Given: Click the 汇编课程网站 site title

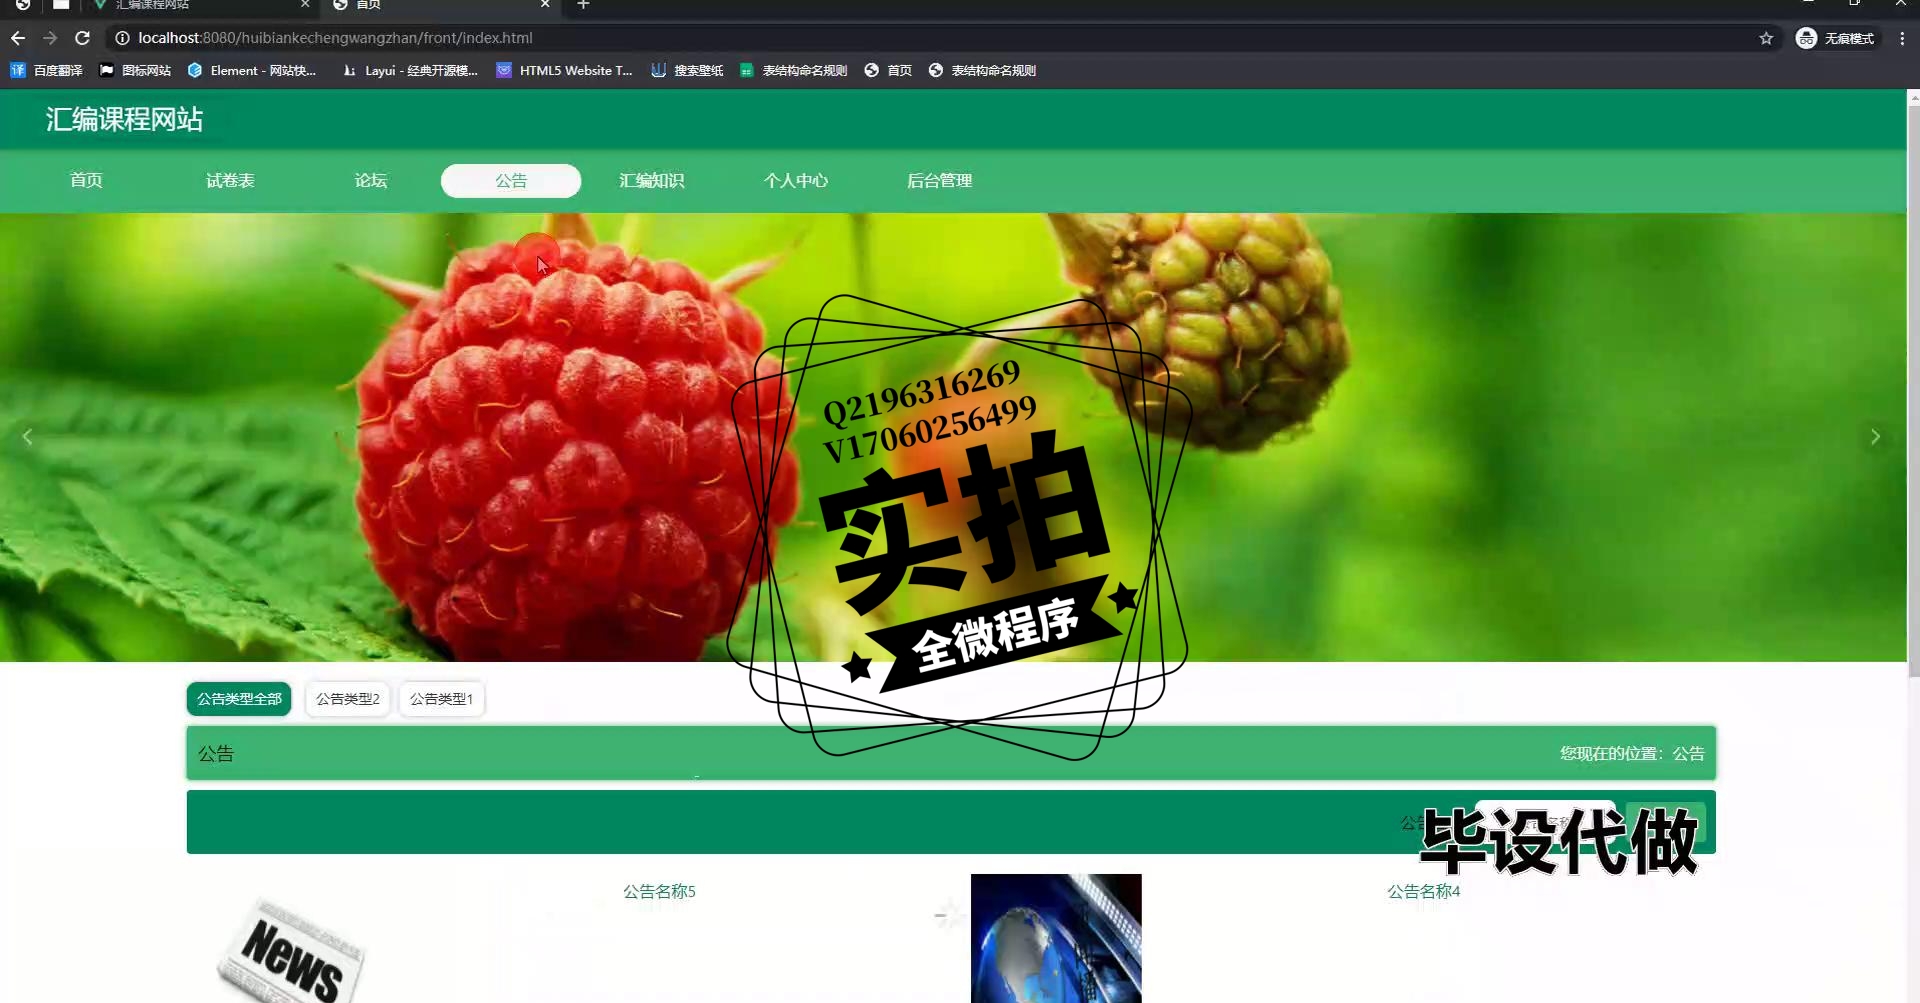Looking at the screenshot, I should coord(124,119).
